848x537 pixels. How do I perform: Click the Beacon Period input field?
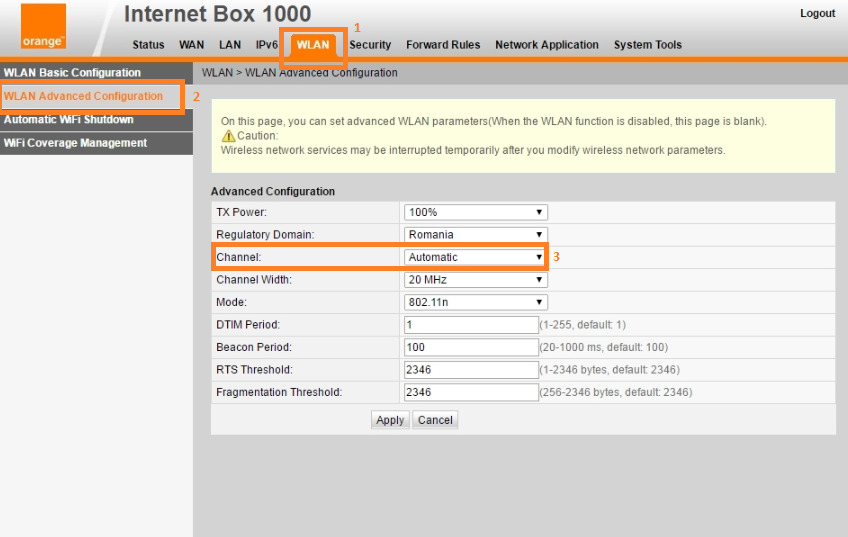tap(471, 347)
